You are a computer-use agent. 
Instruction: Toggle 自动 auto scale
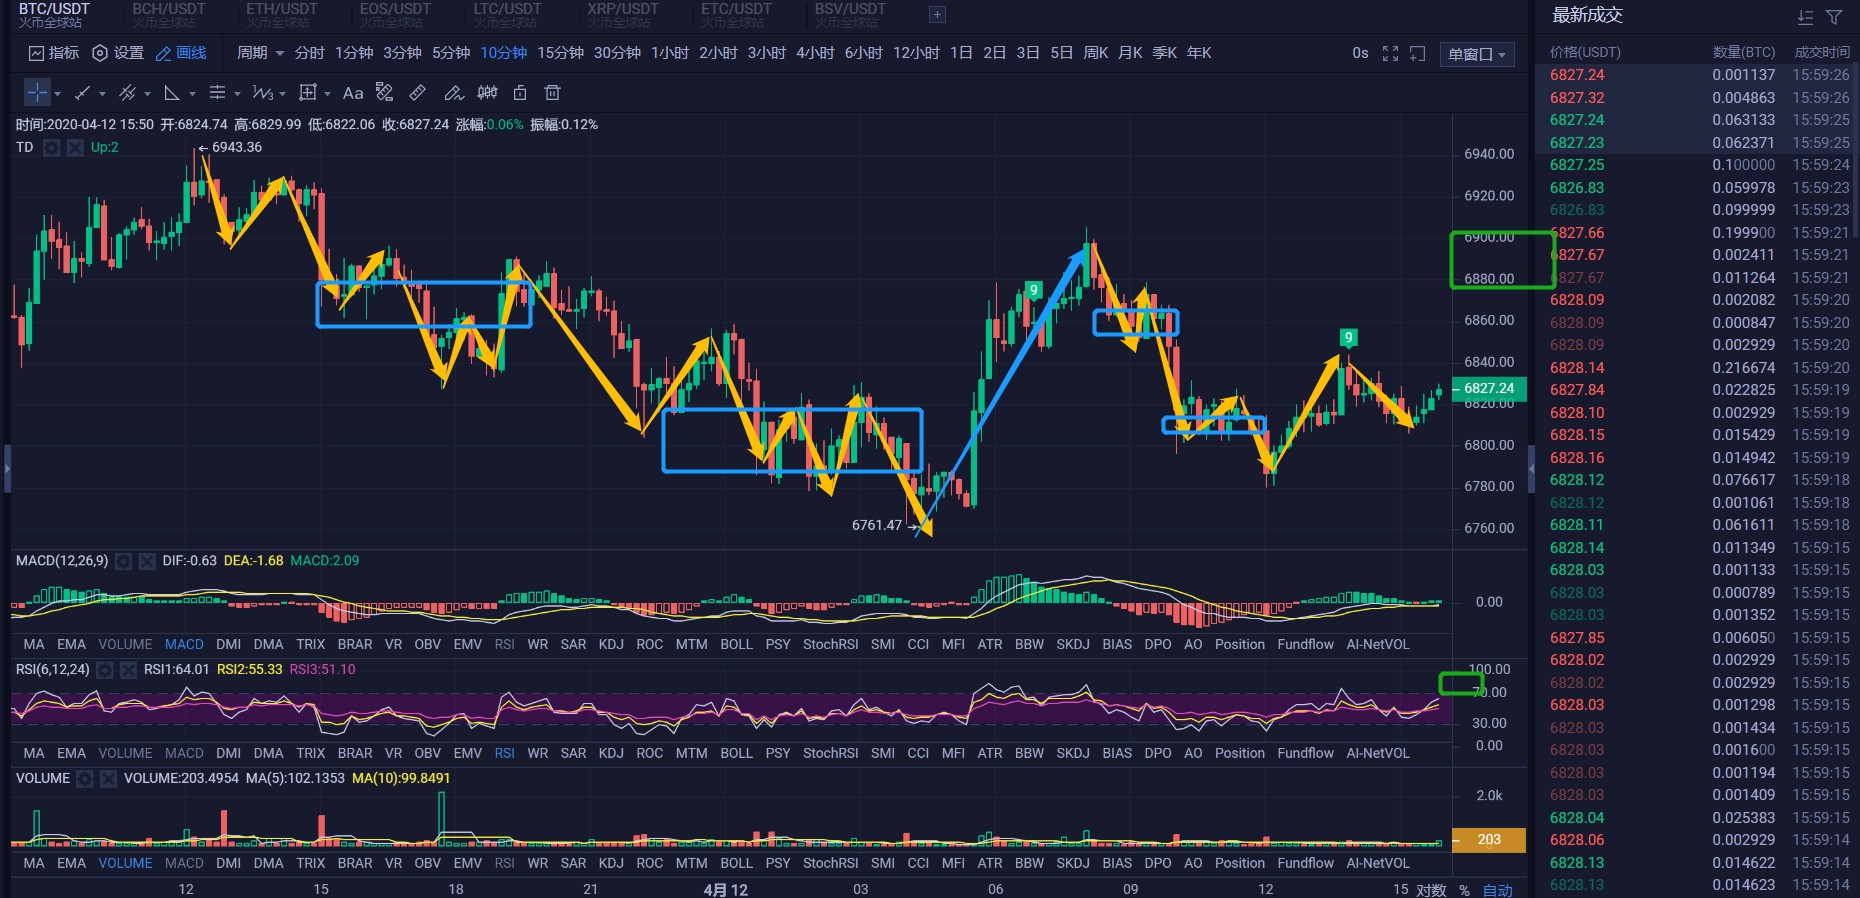[1498, 890]
